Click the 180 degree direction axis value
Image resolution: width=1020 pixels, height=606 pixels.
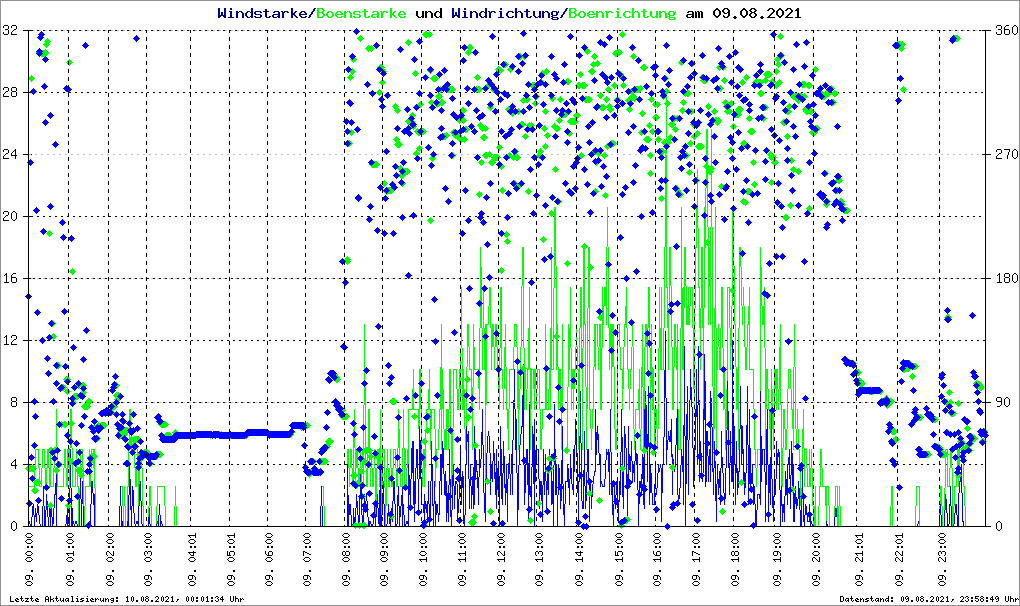pos(1005,279)
